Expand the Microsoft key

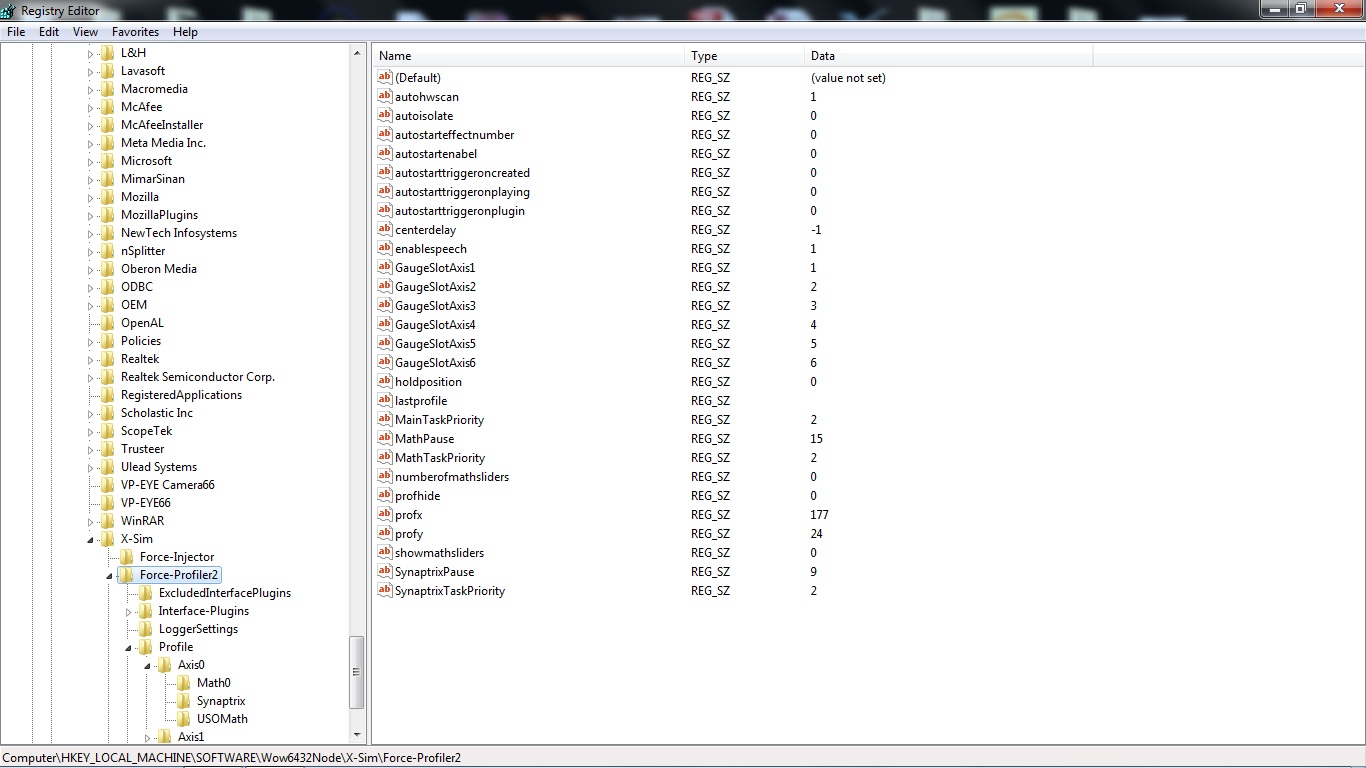pos(90,161)
